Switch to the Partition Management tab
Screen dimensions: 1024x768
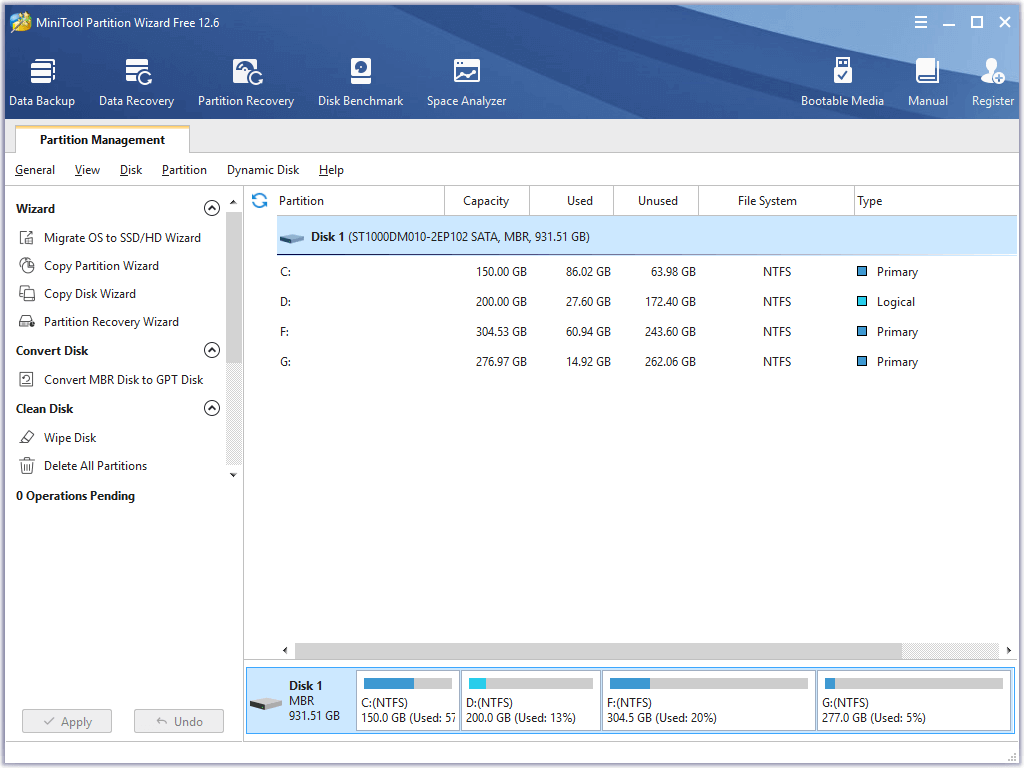click(103, 139)
